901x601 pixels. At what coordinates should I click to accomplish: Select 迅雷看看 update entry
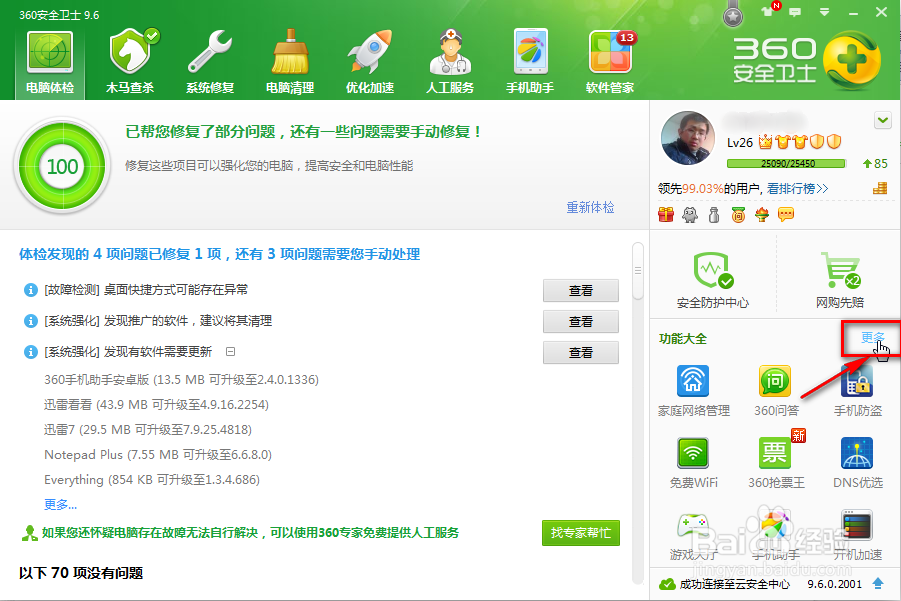(156, 405)
